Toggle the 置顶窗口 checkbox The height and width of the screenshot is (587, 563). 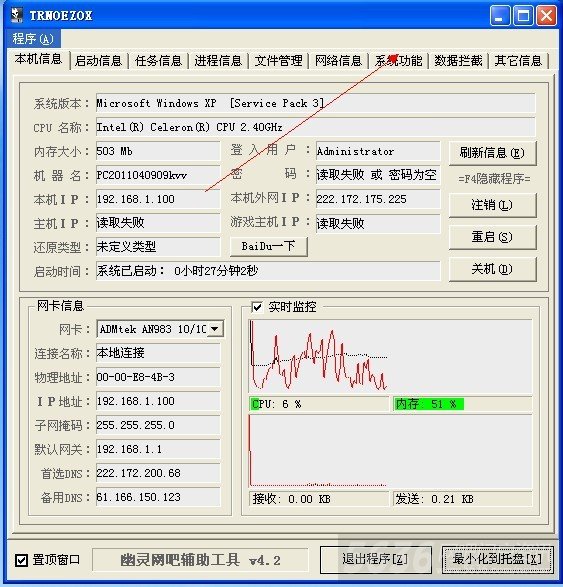click(21, 560)
